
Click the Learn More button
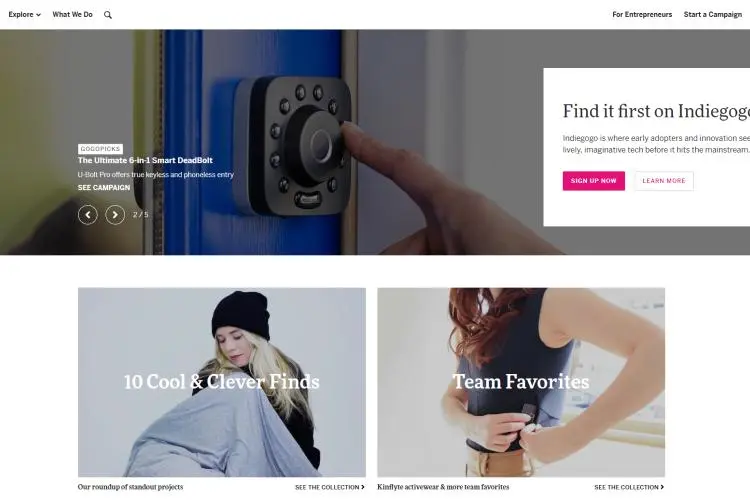pyautogui.click(x=664, y=181)
